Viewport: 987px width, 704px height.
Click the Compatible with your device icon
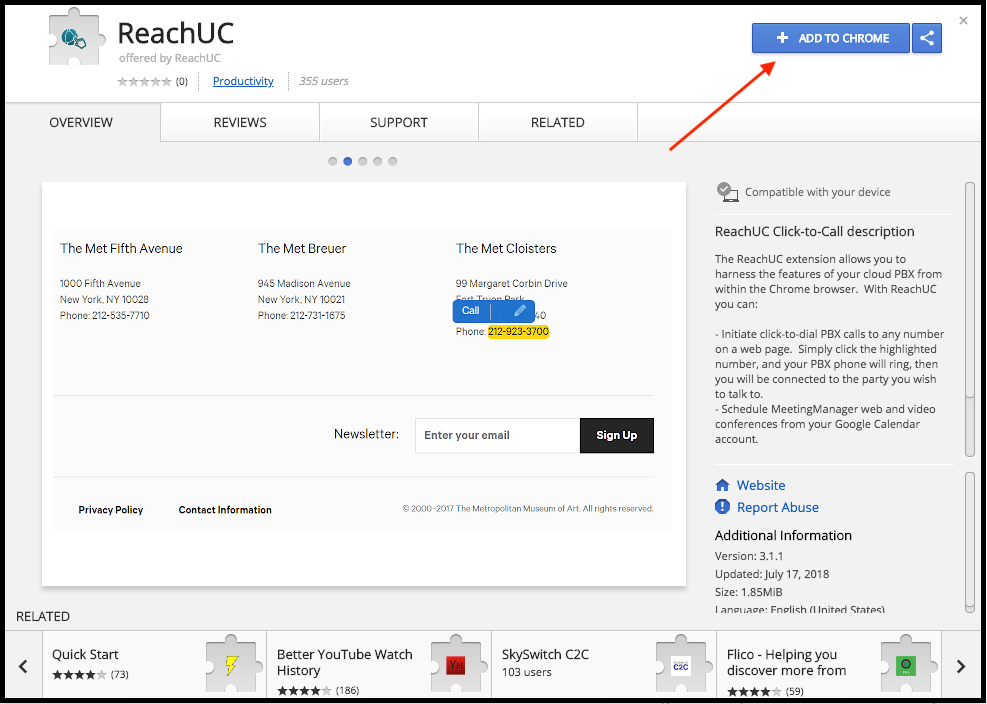click(x=726, y=191)
